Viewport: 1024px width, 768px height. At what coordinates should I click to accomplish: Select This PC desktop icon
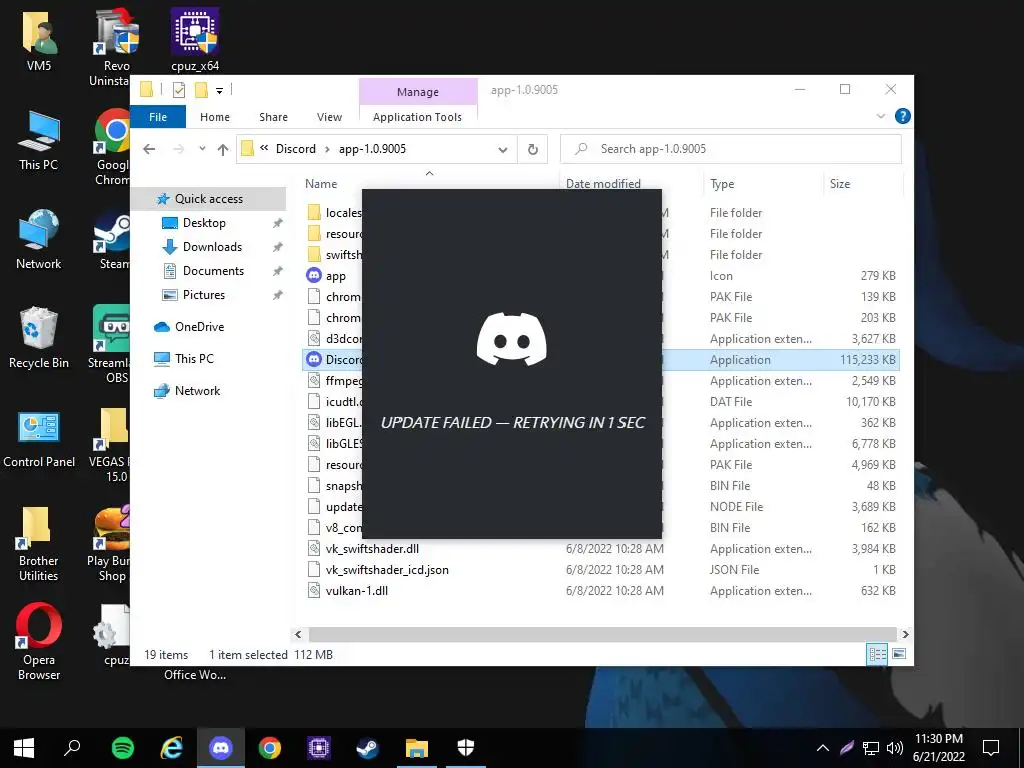coord(39,140)
